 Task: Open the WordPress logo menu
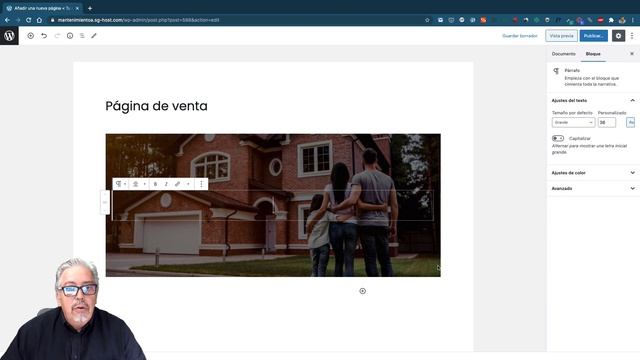click(9, 36)
